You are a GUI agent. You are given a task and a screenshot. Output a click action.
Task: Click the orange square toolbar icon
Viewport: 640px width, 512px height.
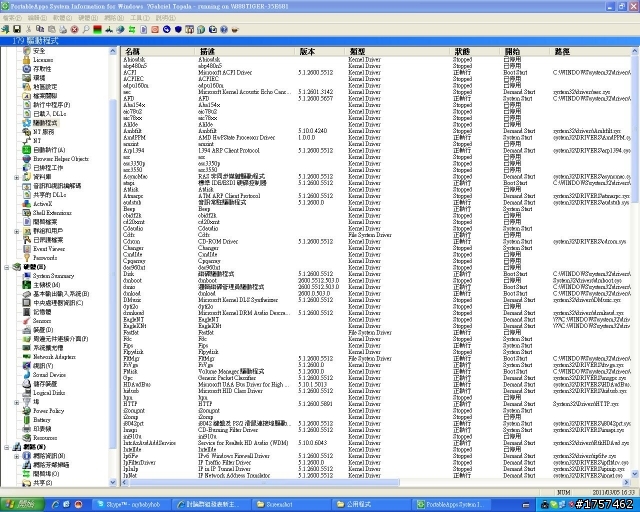tap(155, 29)
